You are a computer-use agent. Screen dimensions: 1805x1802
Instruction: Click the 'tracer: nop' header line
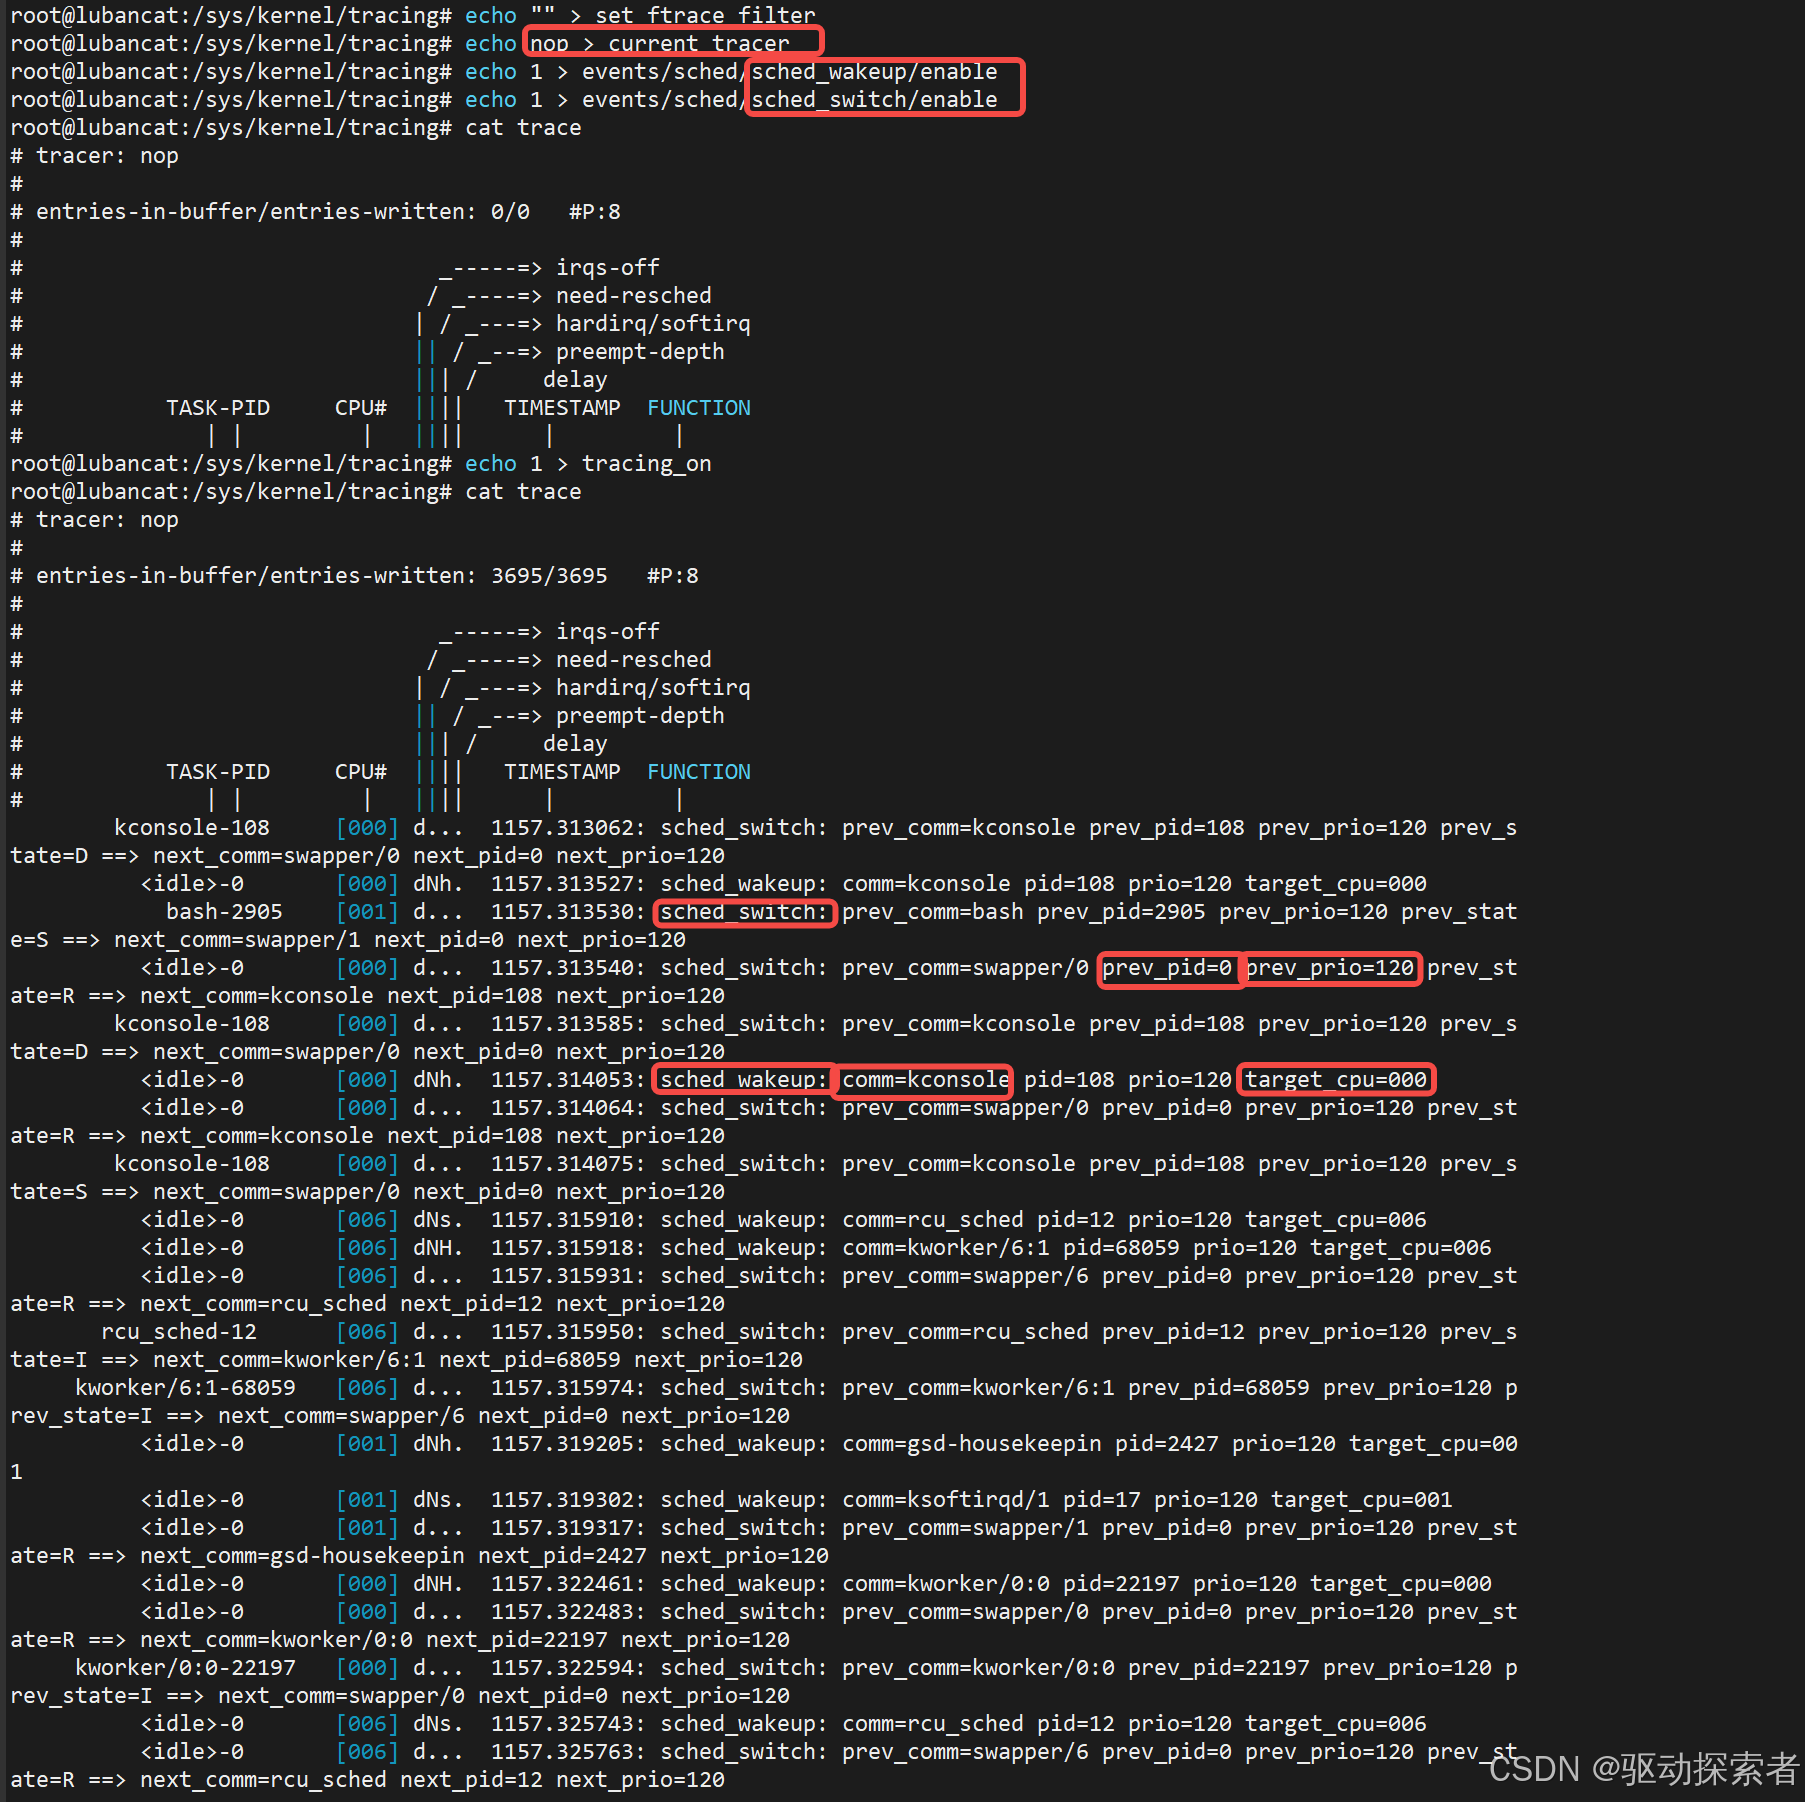tap(94, 519)
